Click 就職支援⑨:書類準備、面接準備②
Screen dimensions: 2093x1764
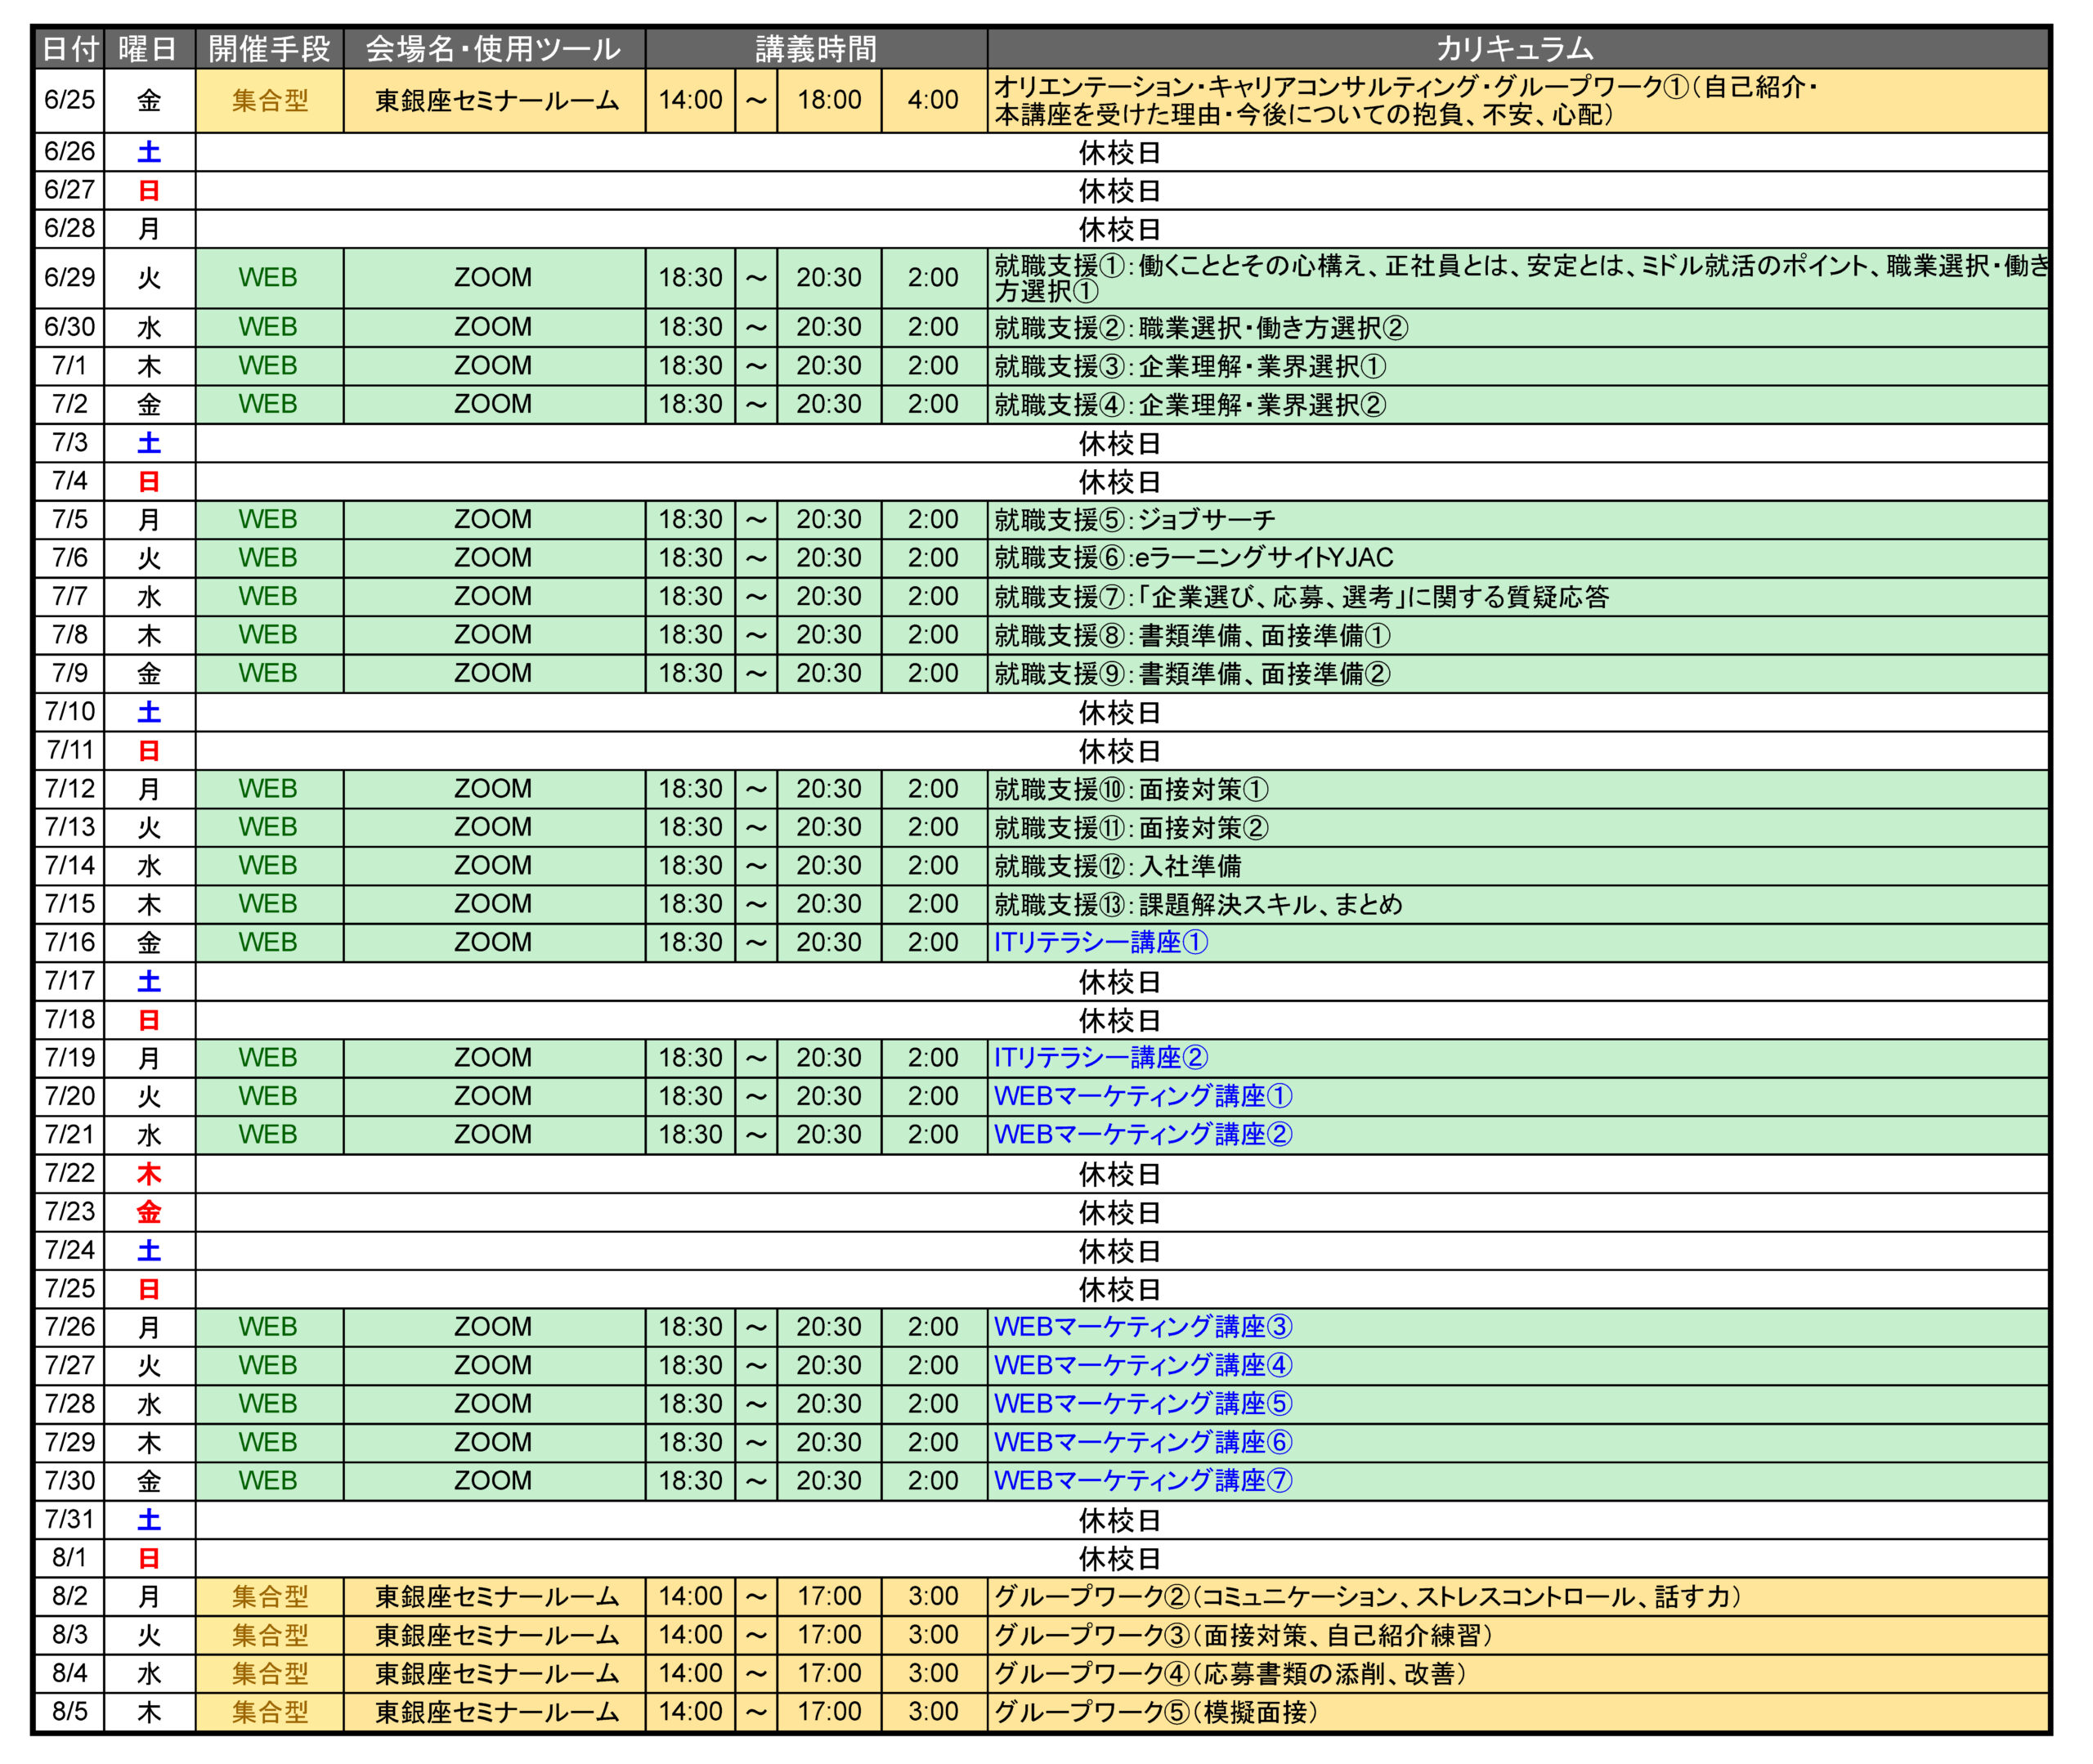[1192, 674]
